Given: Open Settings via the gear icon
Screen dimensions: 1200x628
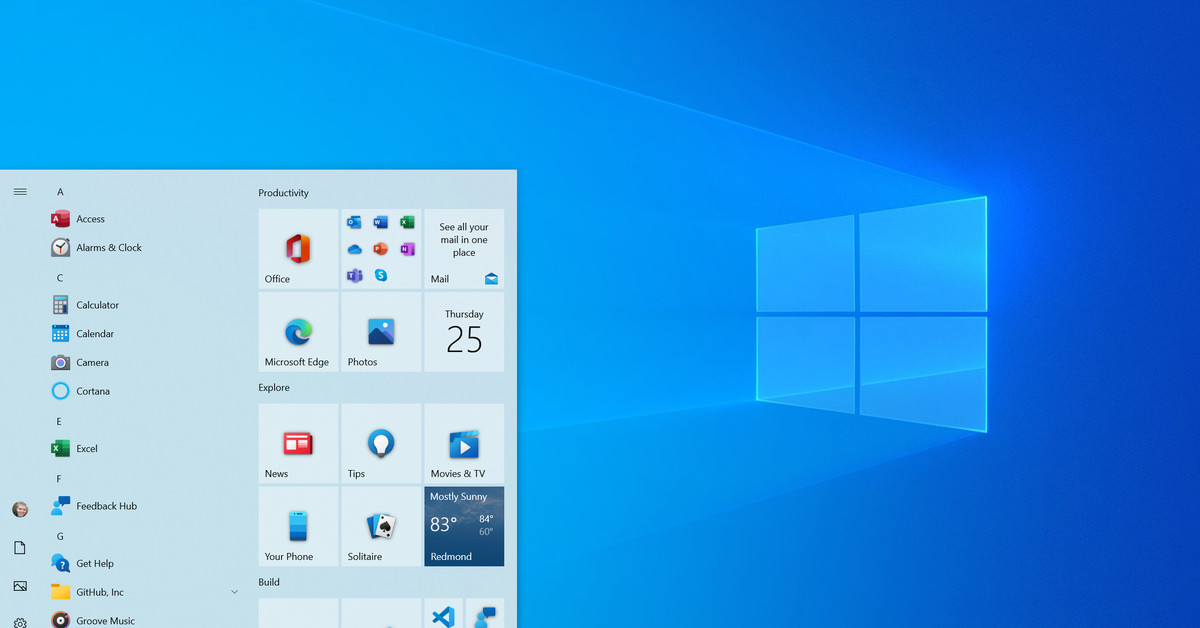Looking at the screenshot, I should [20, 620].
